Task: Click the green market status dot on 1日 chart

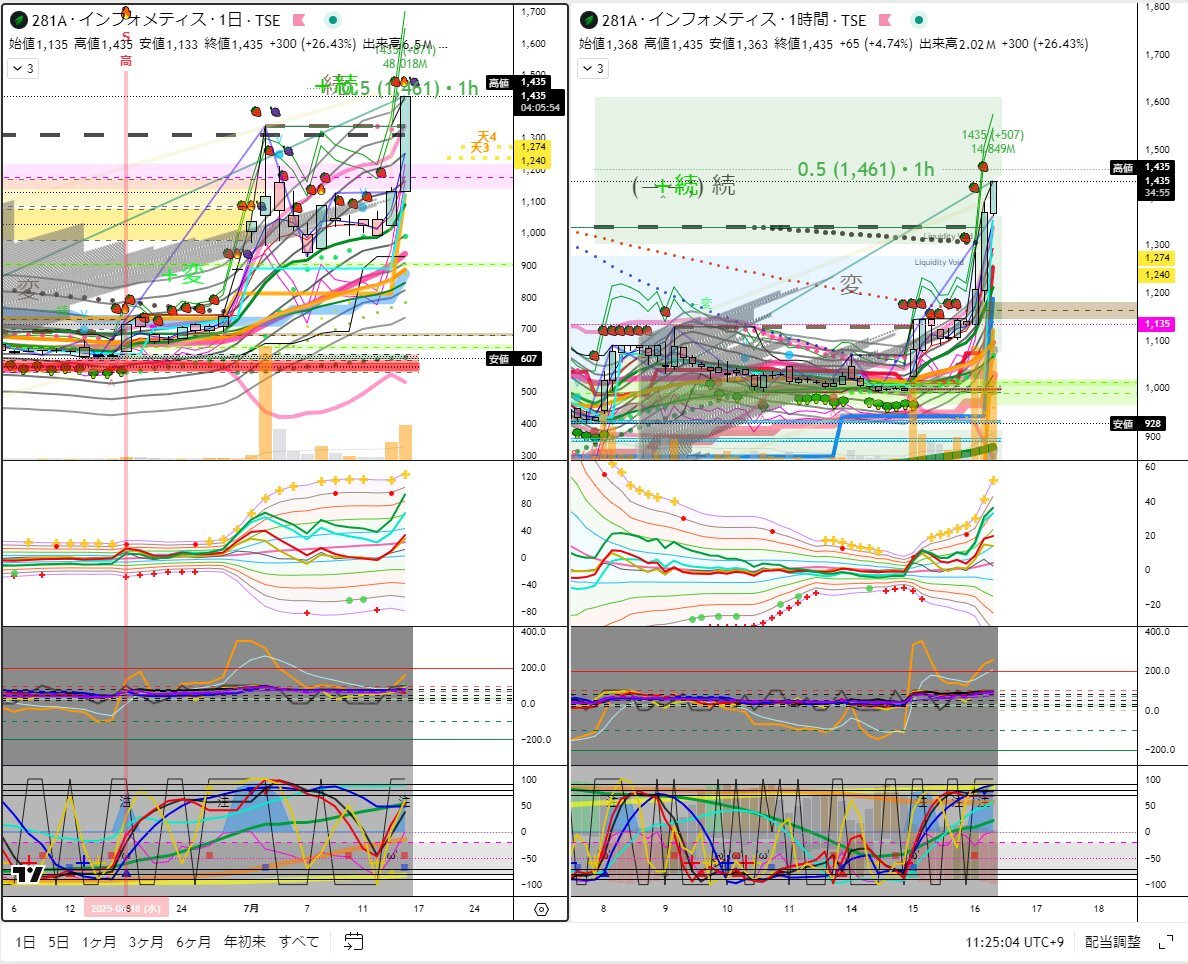Action: click(333, 20)
